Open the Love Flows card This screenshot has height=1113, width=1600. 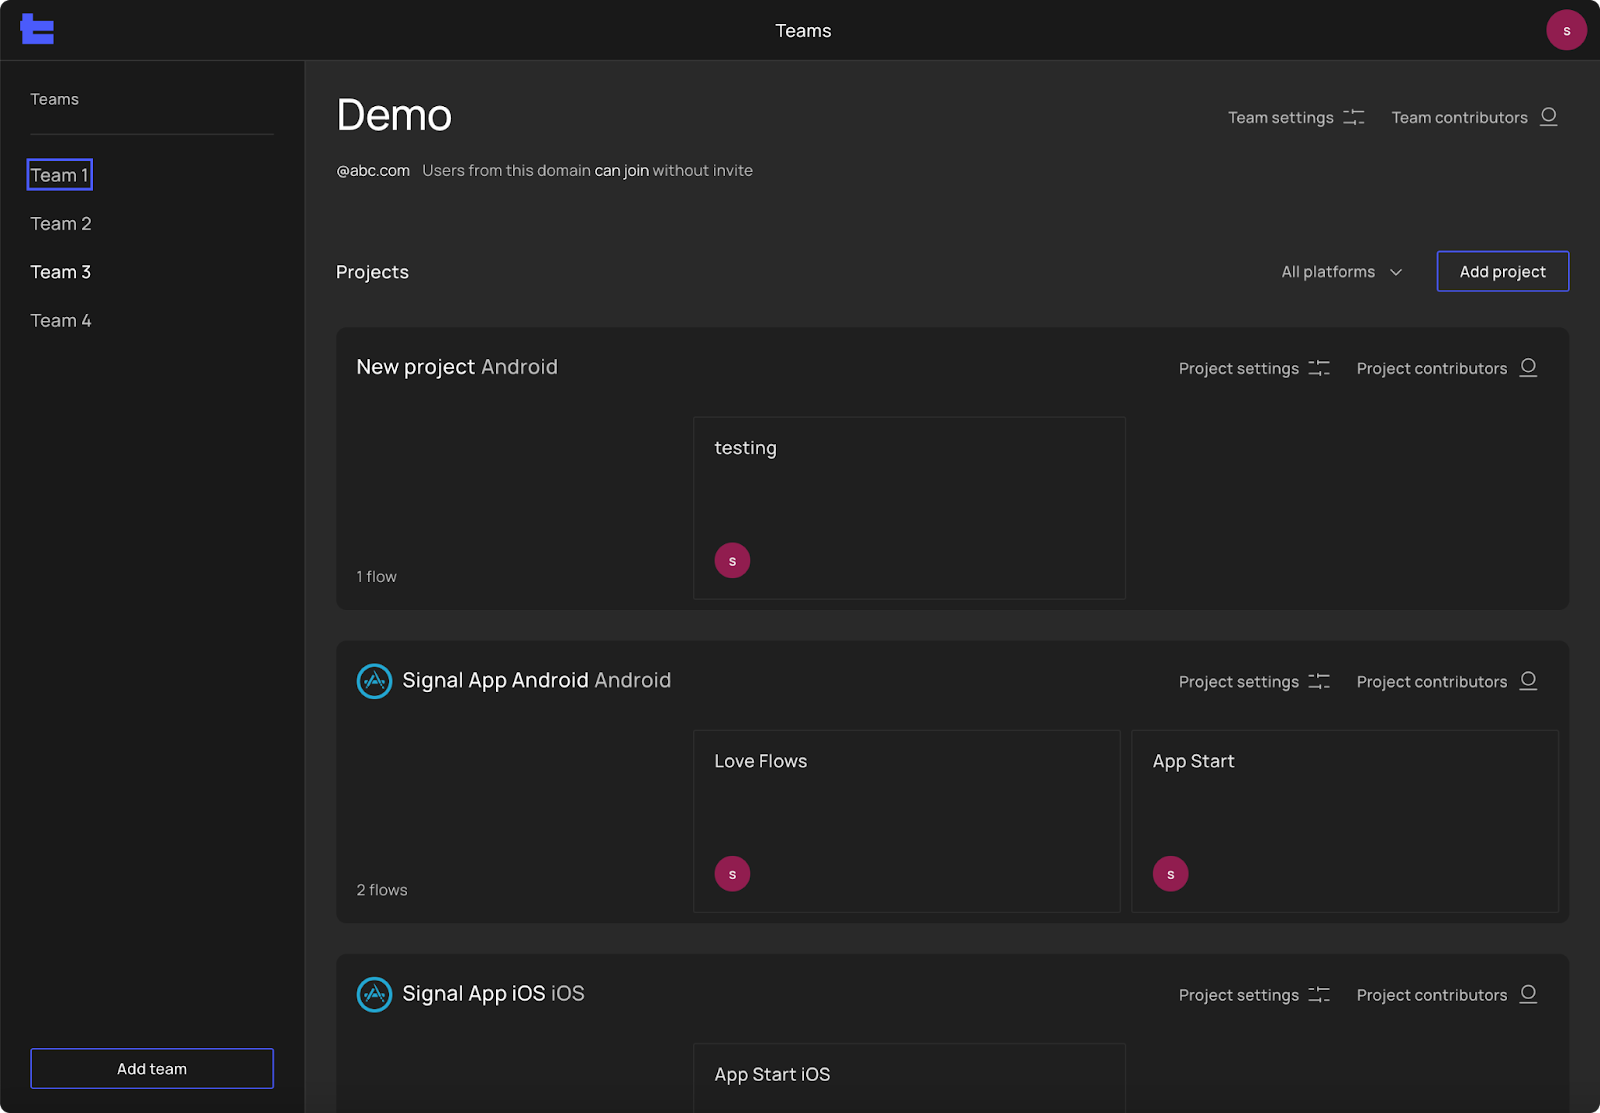[x=906, y=821]
